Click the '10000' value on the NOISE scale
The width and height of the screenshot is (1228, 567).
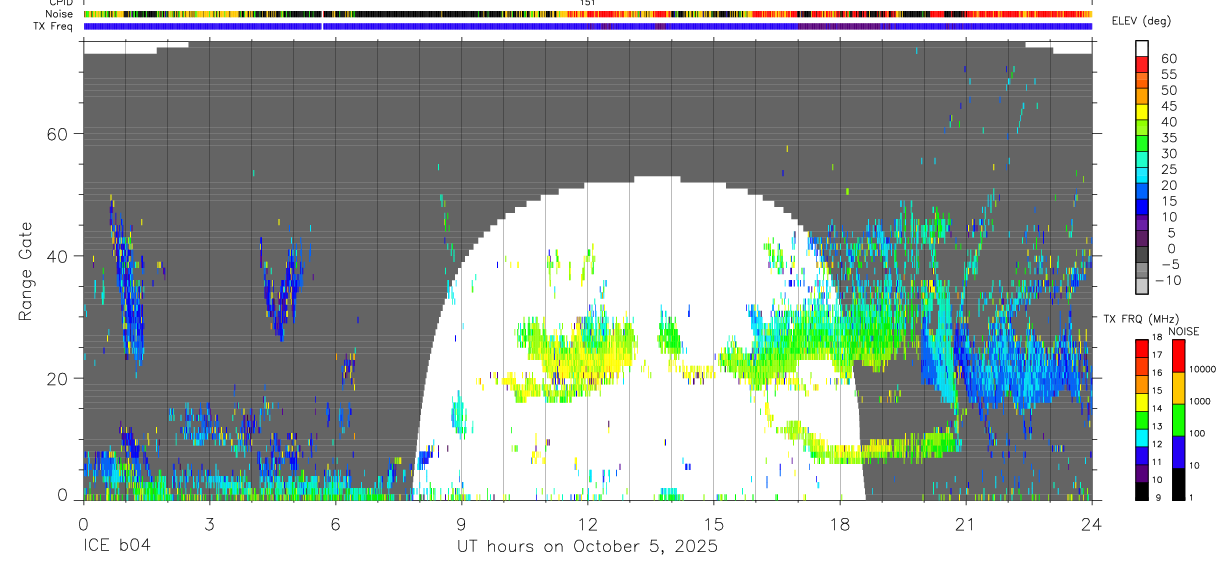(x=1202, y=369)
